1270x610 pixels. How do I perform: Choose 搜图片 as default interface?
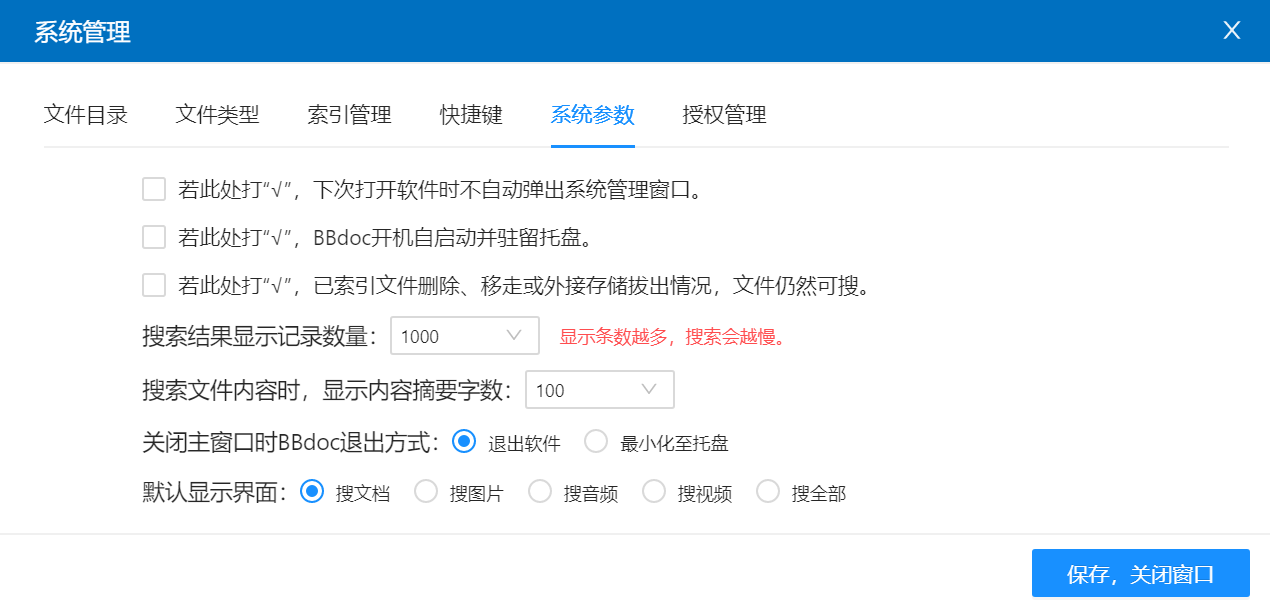click(426, 491)
